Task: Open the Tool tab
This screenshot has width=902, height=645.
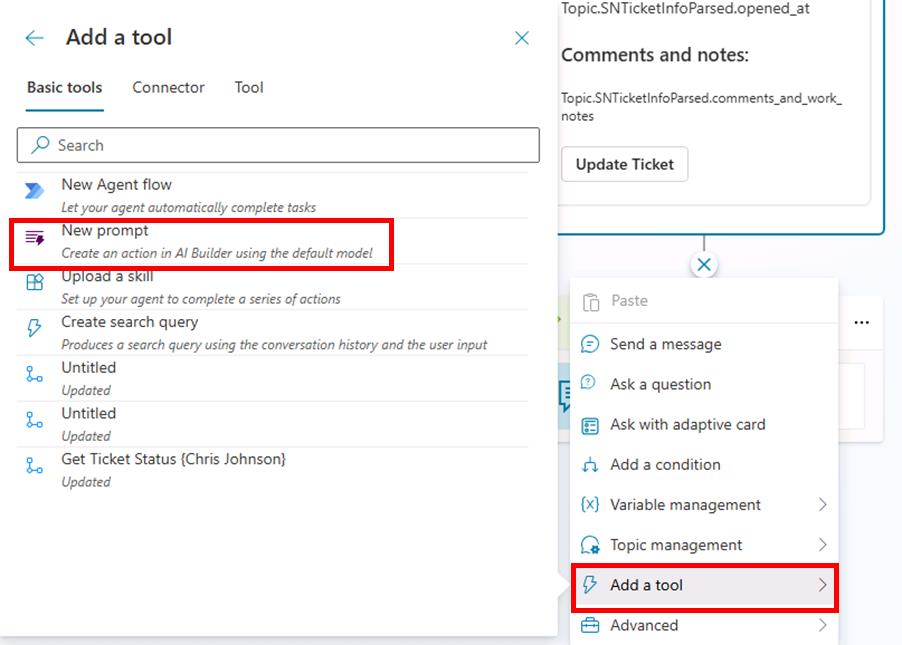Action: (x=249, y=88)
